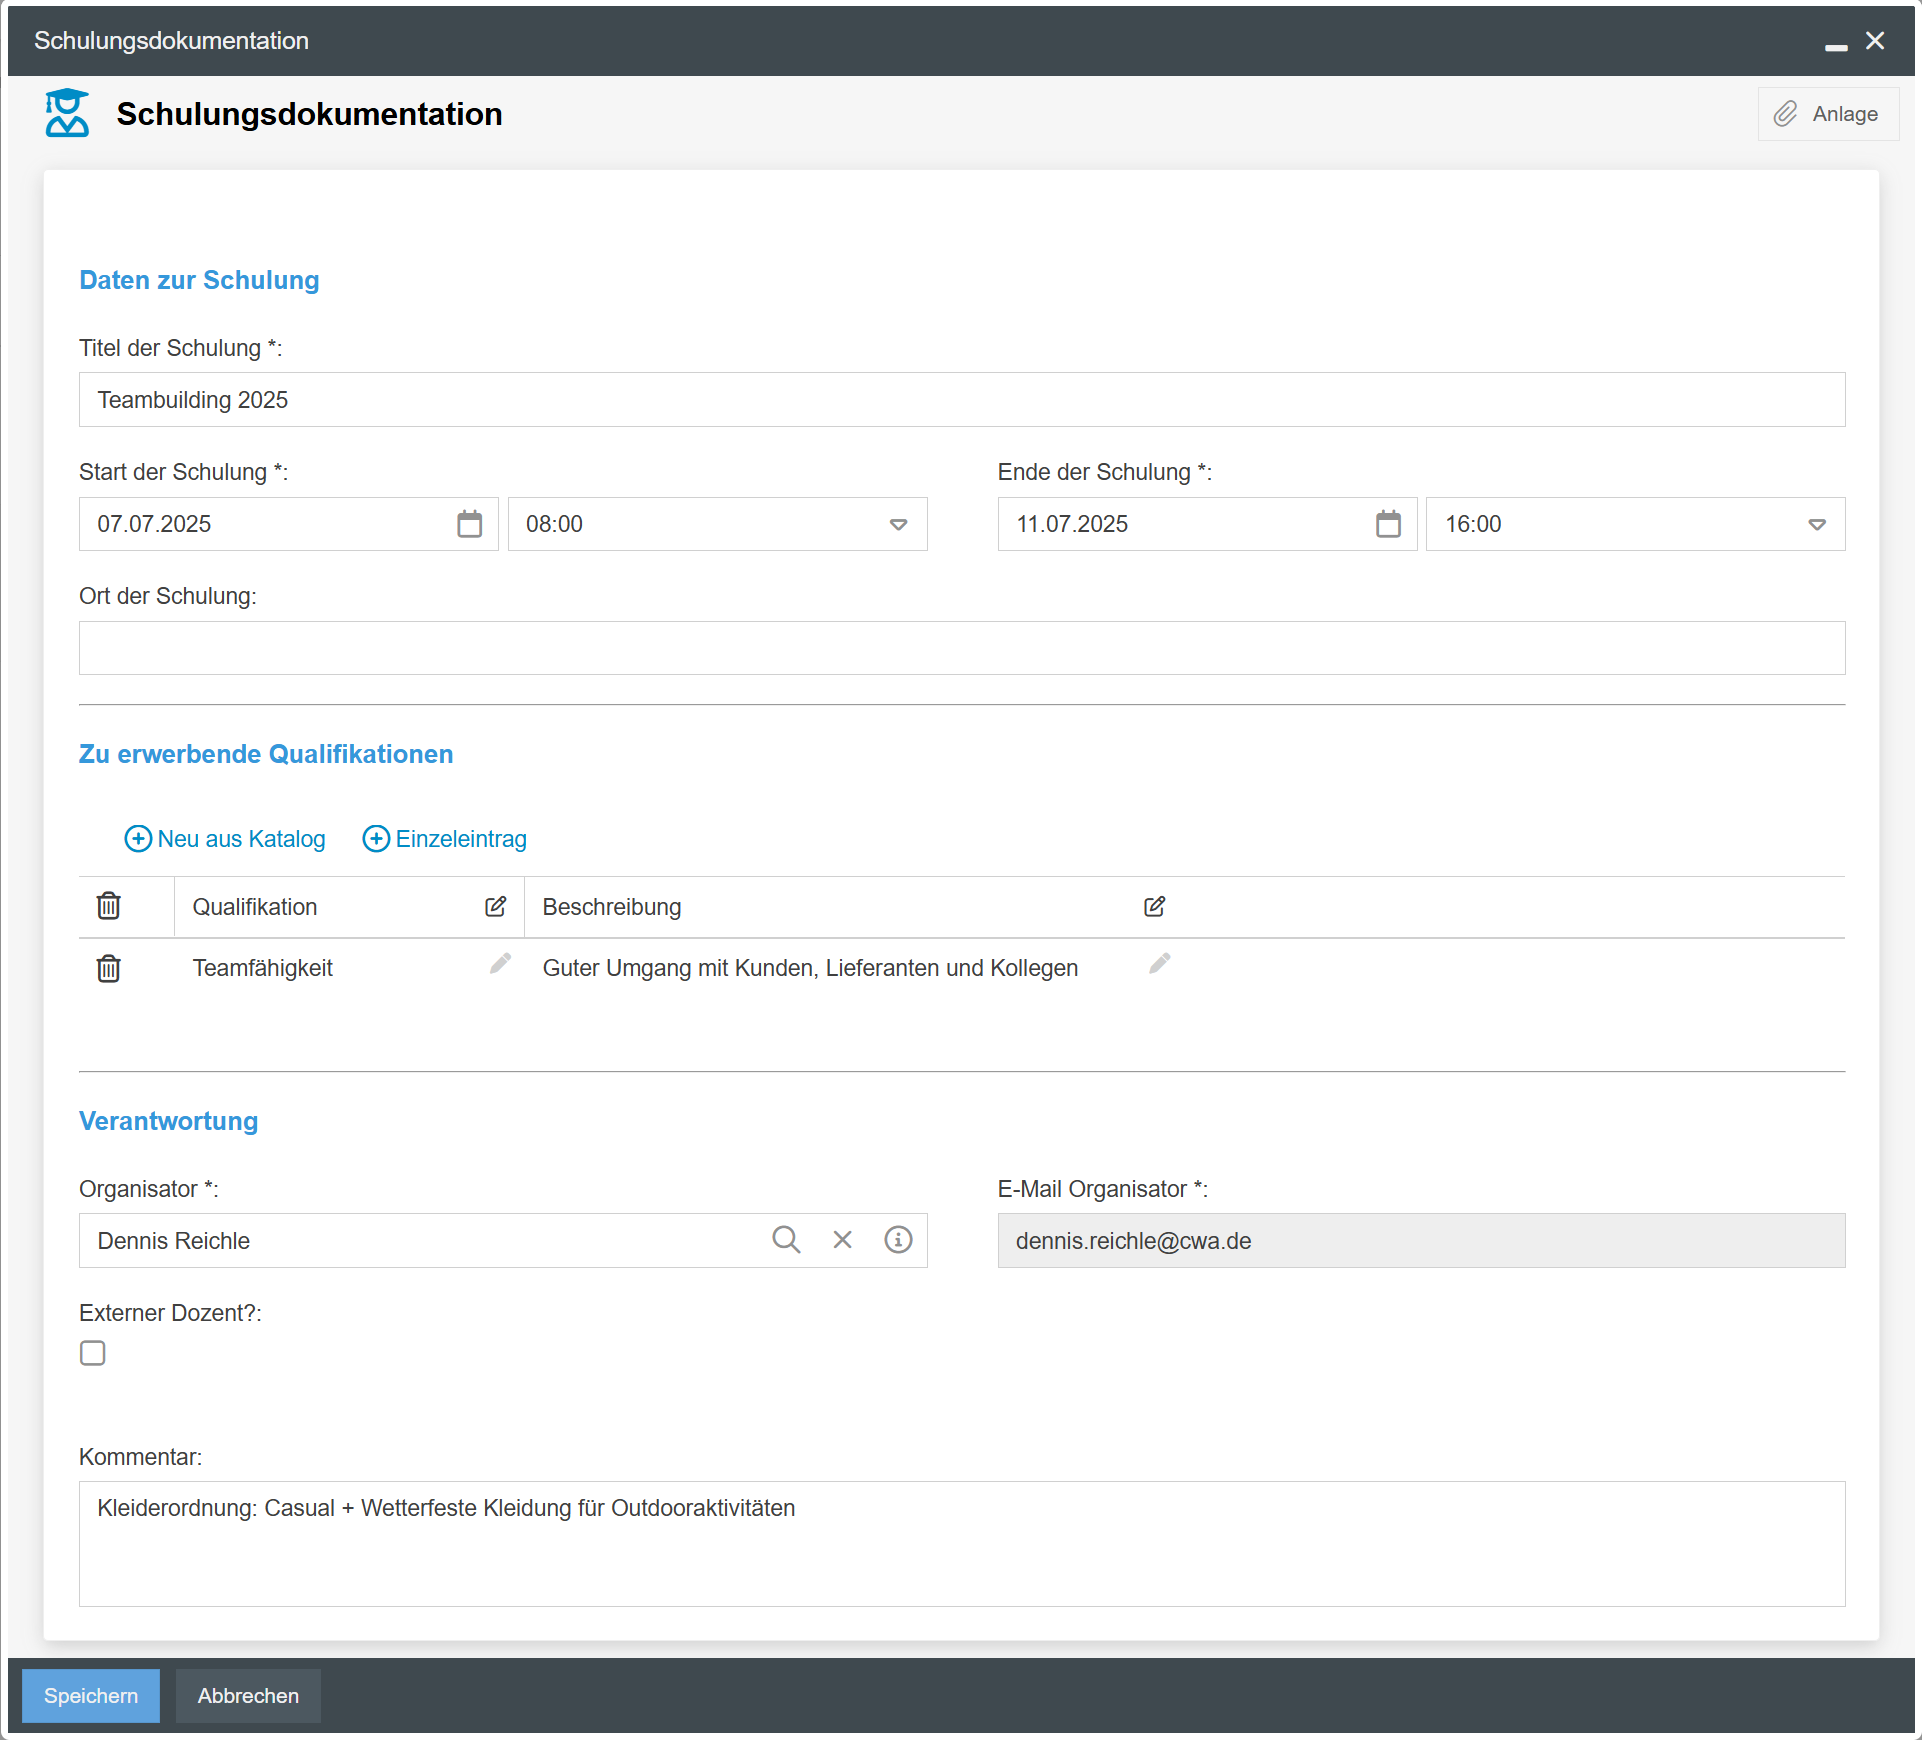
Task: Add an Einzeleintrag qualification
Action: click(x=445, y=839)
